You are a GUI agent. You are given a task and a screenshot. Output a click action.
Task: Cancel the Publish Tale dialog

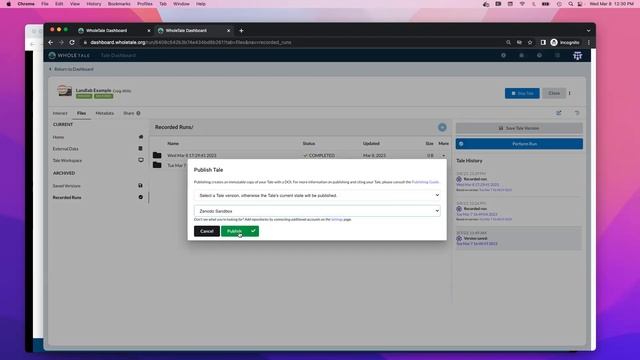tap(207, 231)
